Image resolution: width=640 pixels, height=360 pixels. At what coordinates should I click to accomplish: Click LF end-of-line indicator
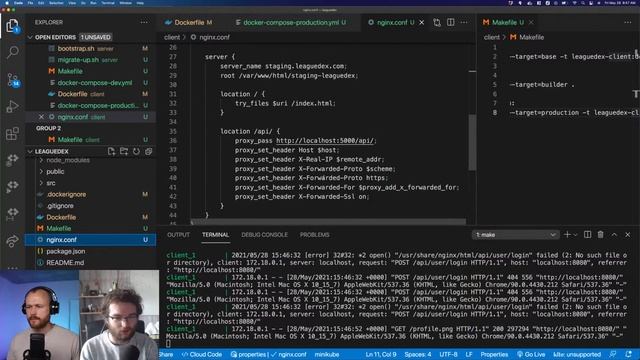click(x=469, y=354)
